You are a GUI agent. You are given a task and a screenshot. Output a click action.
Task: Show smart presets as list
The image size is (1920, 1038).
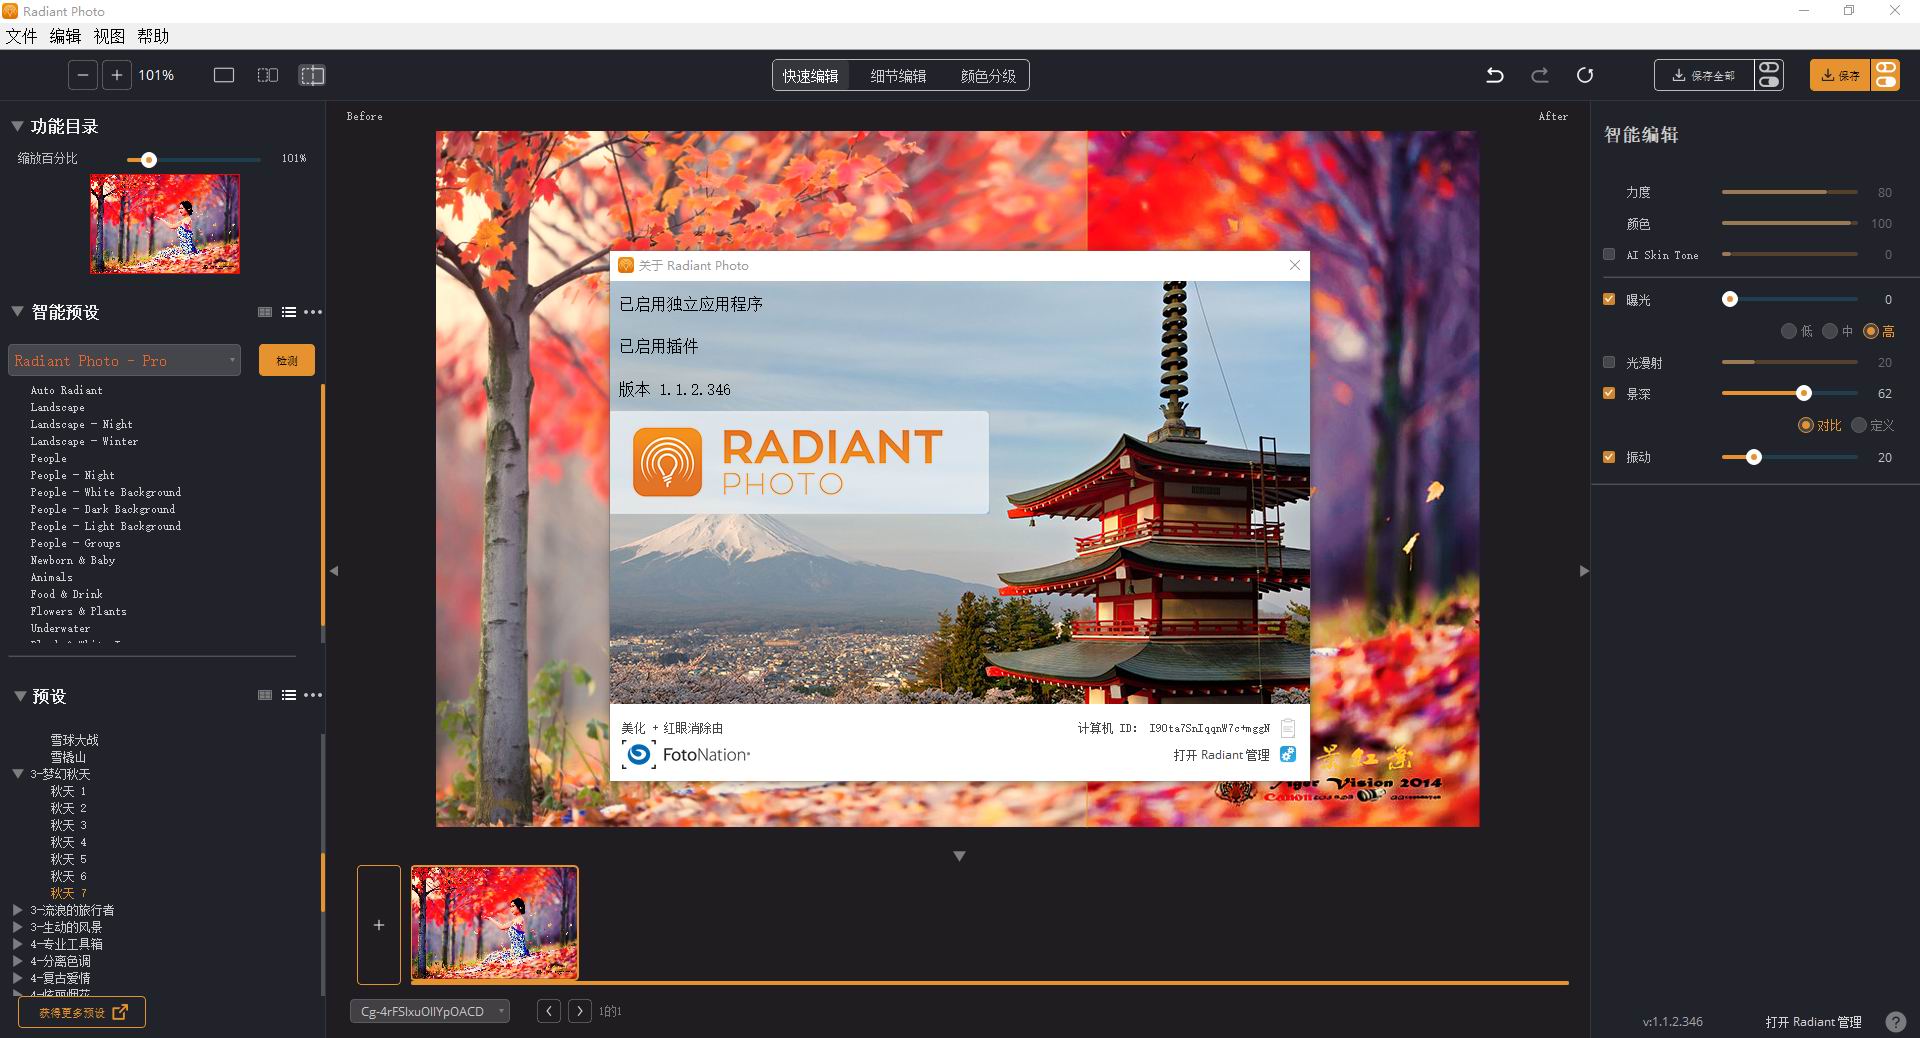tap(289, 312)
